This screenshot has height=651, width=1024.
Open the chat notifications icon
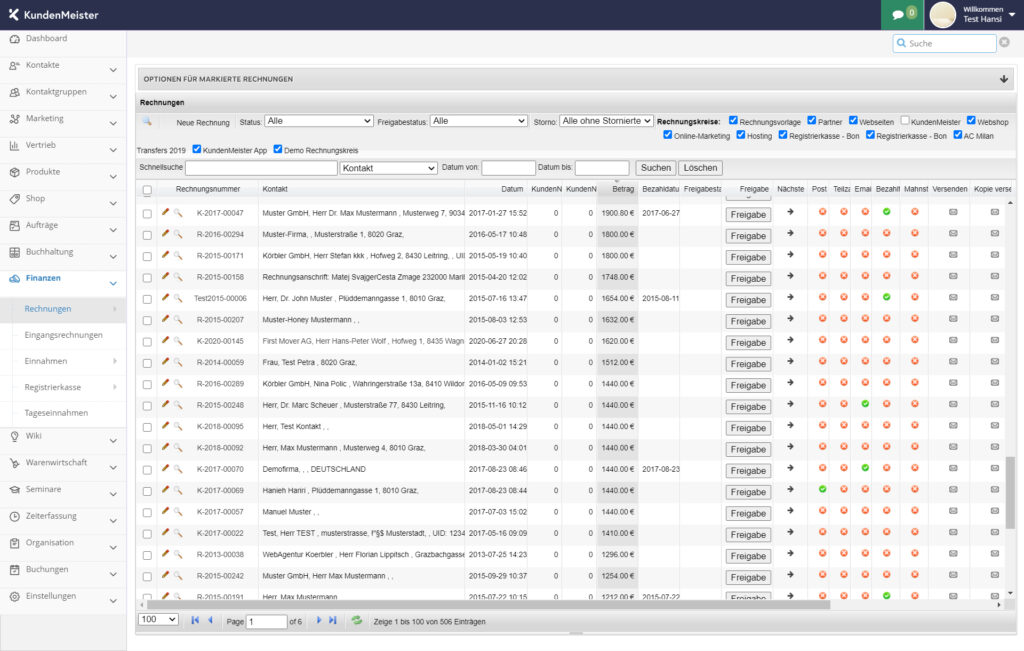coord(899,14)
